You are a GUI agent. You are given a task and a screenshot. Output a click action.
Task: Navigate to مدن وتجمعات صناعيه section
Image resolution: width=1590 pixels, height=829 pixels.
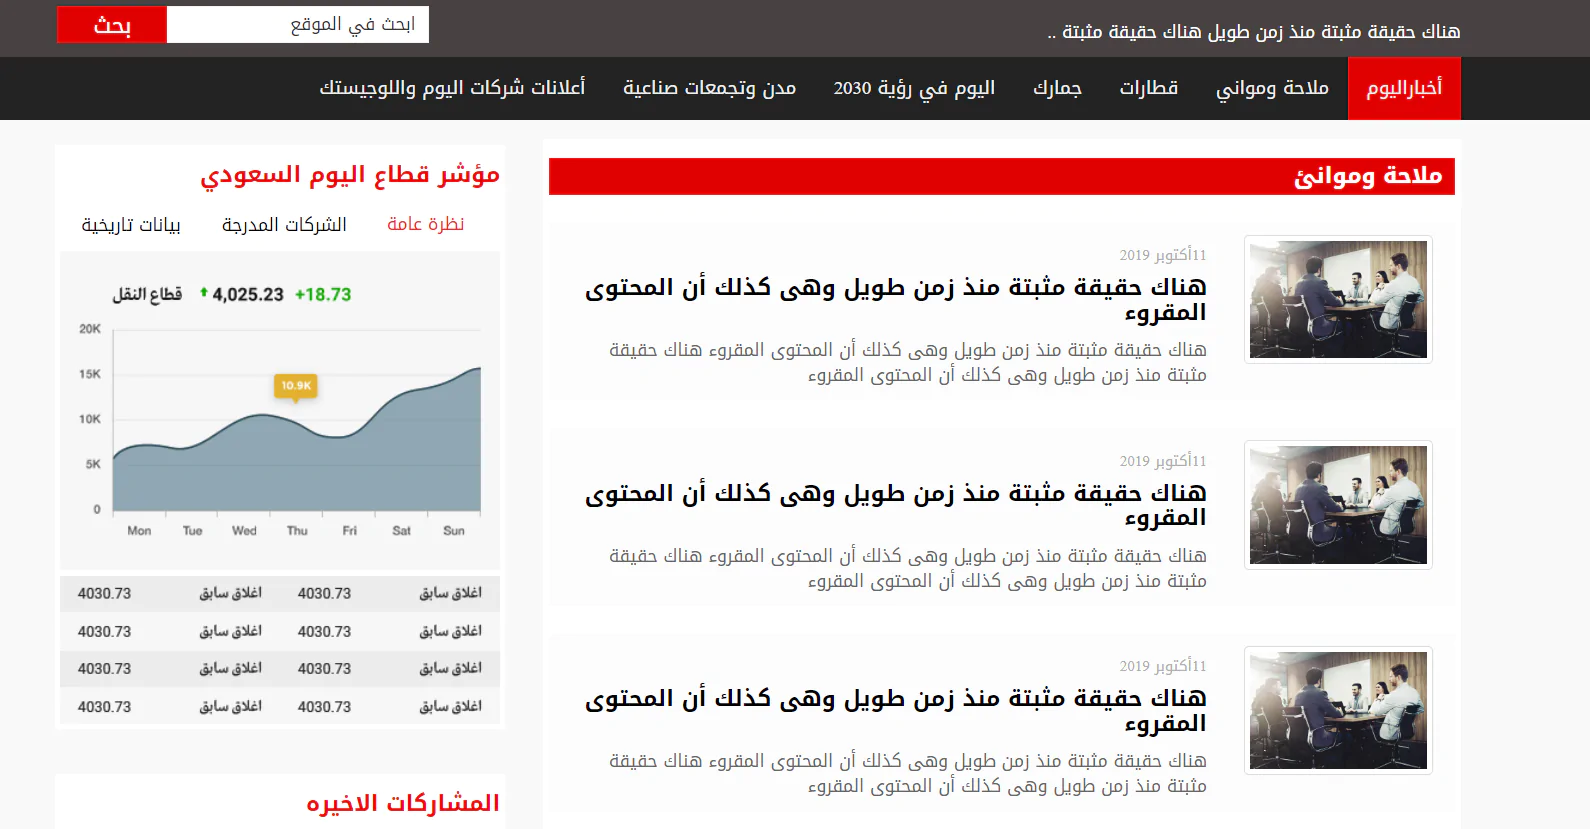[709, 89]
